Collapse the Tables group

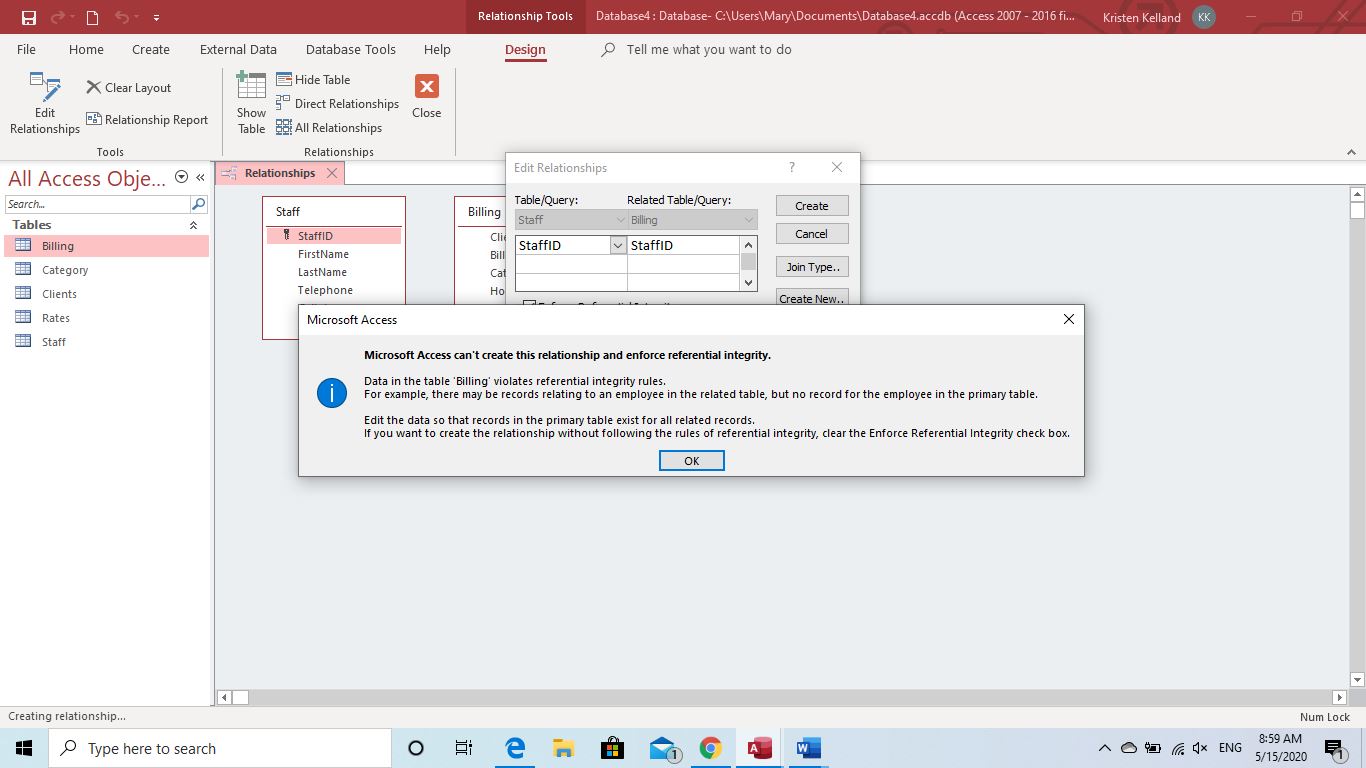point(193,225)
